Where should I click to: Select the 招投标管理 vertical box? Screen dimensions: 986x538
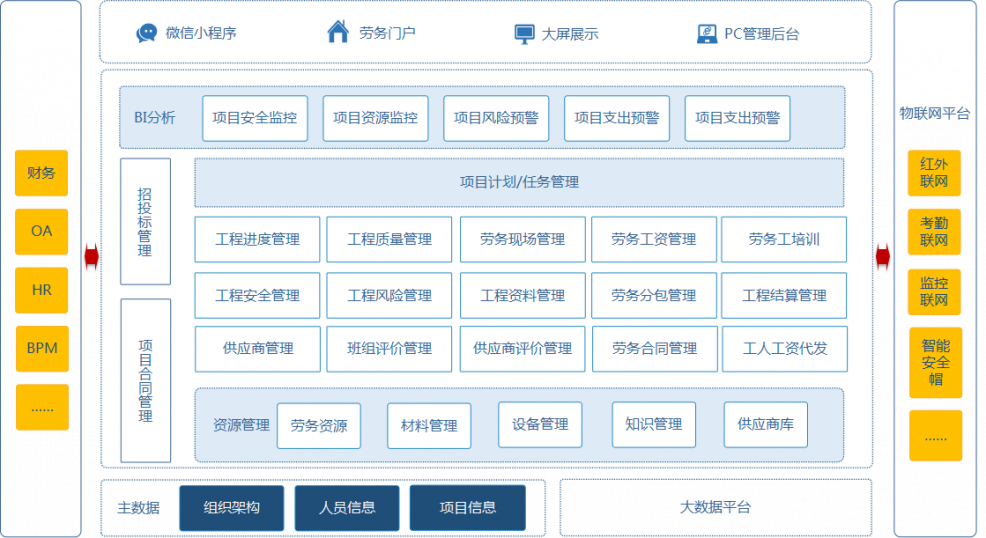tap(145, 221)
